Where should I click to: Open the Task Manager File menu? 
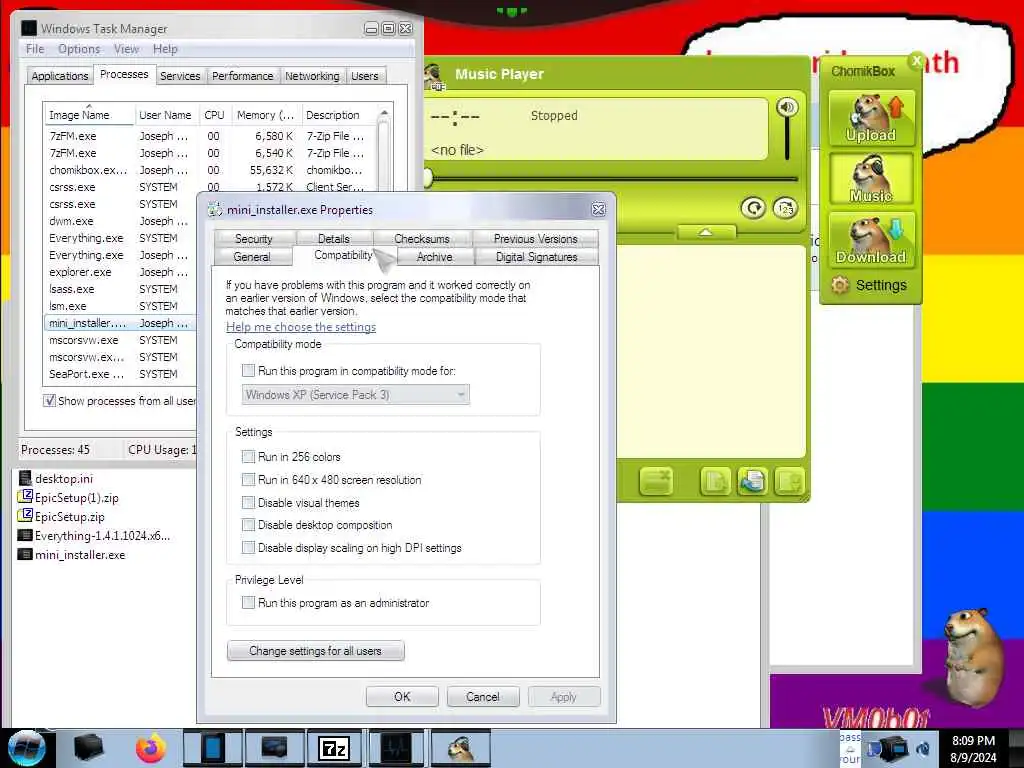click(x=35, y=49)
